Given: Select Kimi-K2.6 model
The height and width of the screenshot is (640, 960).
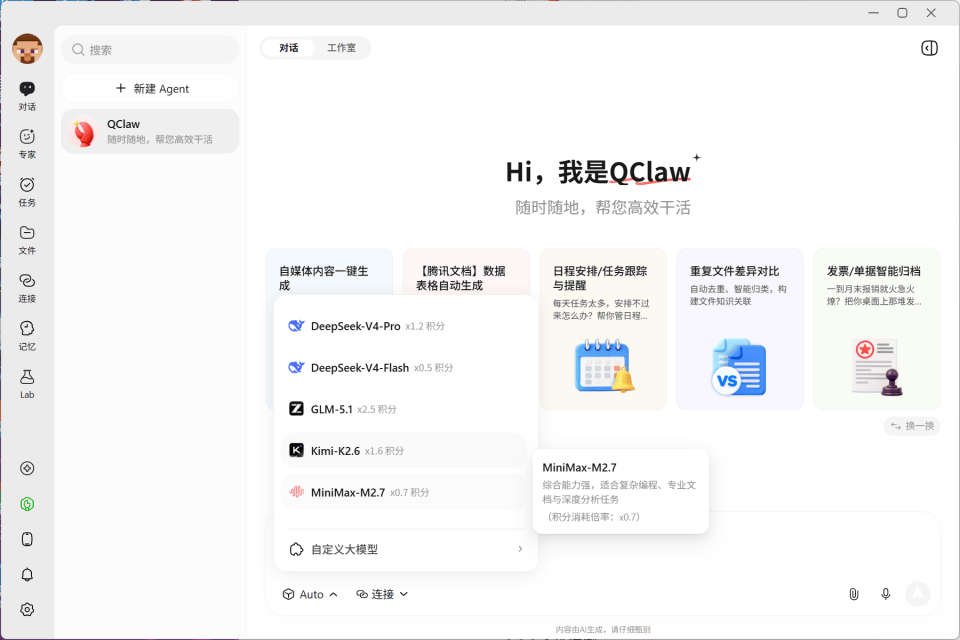Looking at the screenshot, I should tap(403, 451).
